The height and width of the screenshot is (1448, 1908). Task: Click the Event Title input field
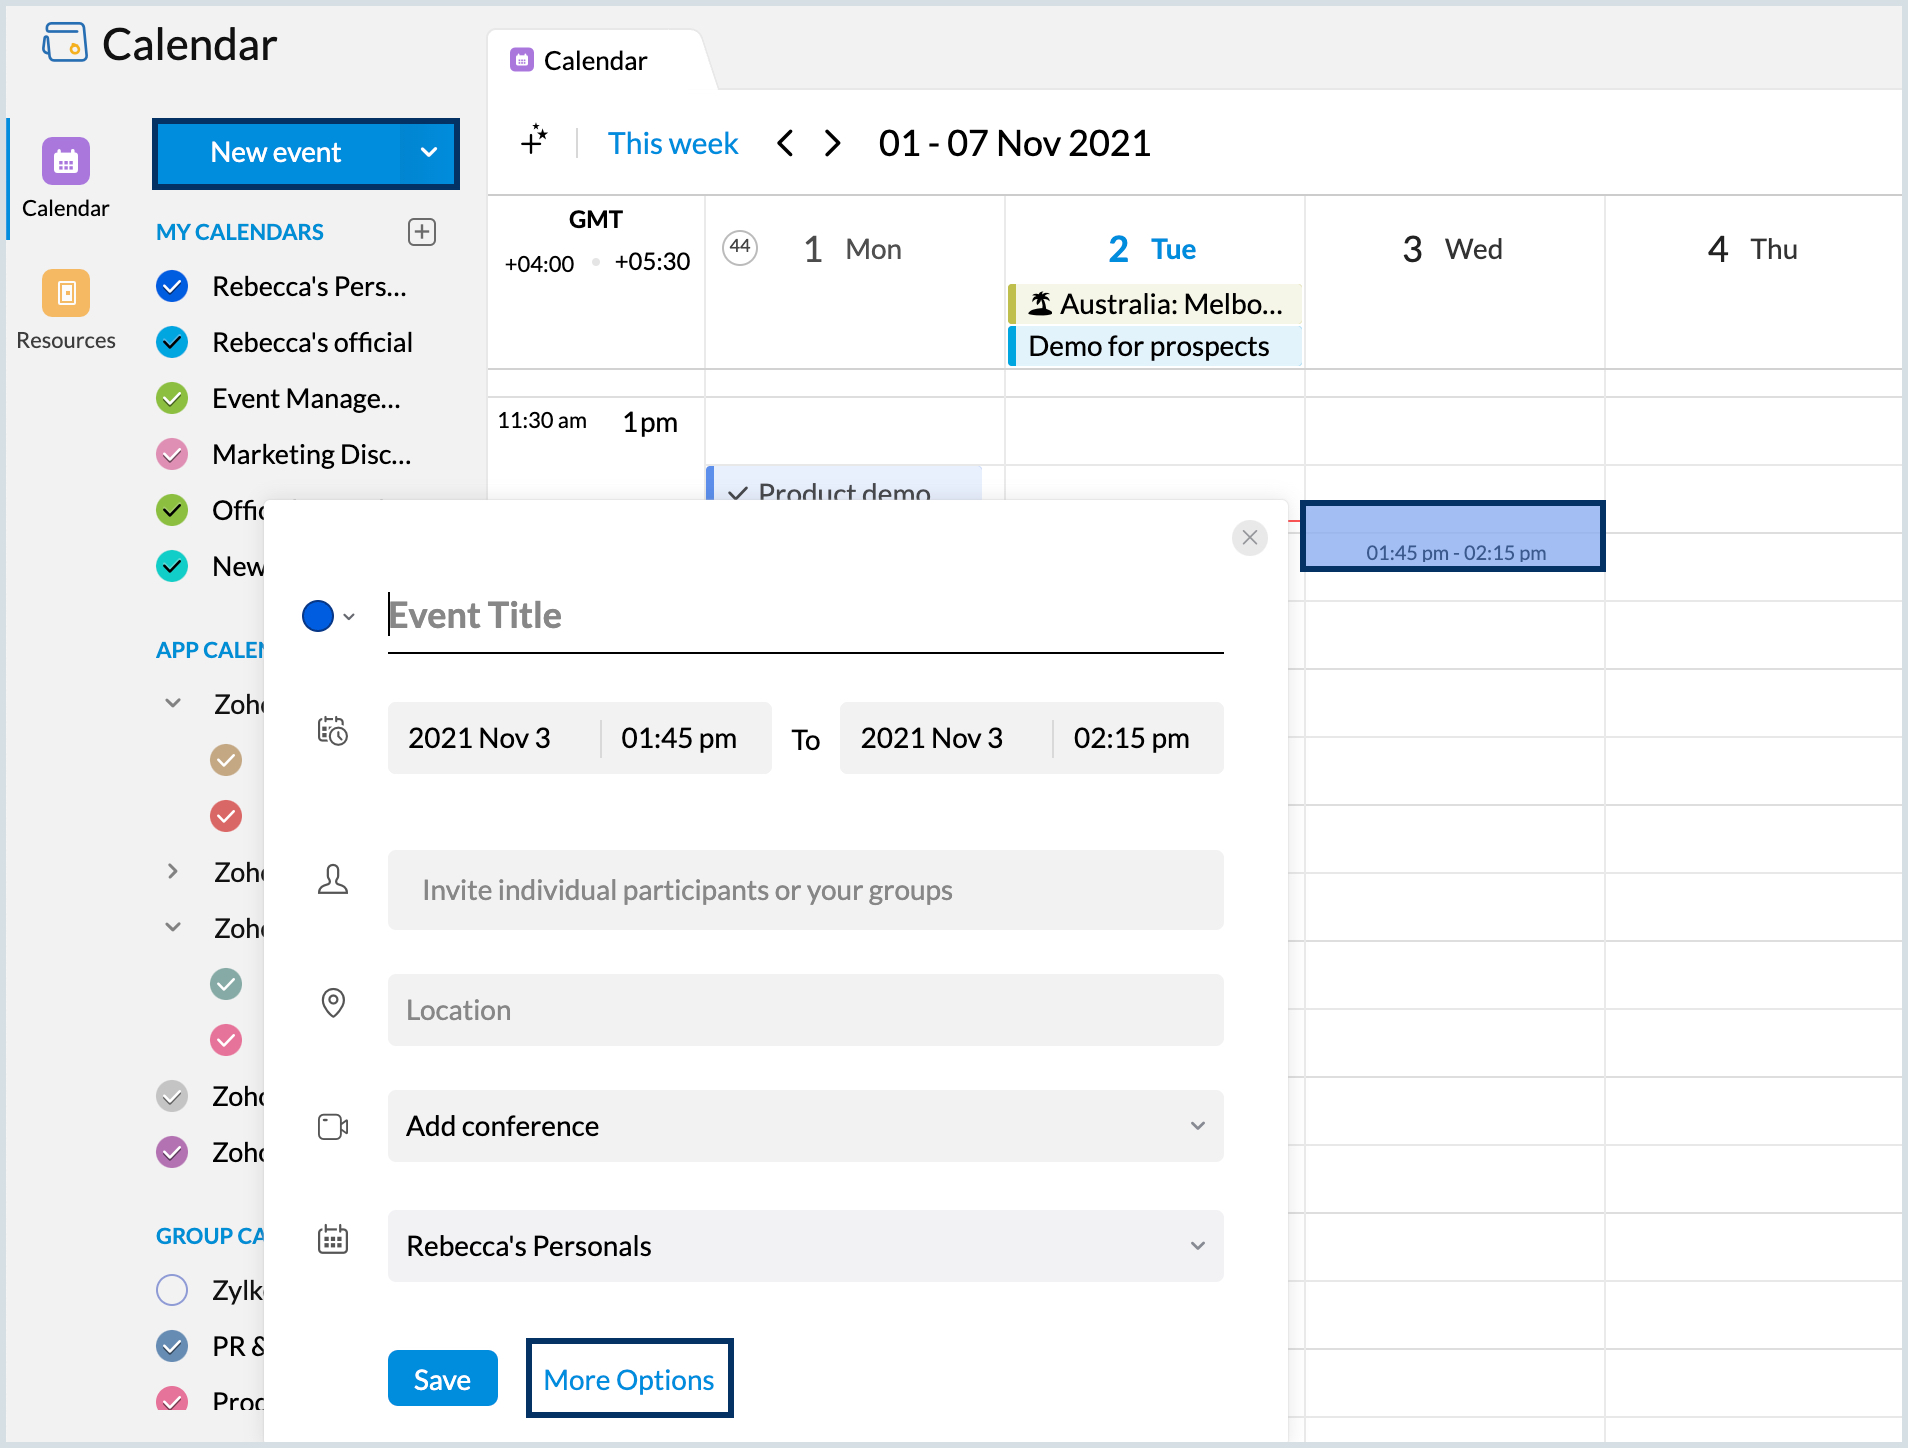[x=805, y=616]
